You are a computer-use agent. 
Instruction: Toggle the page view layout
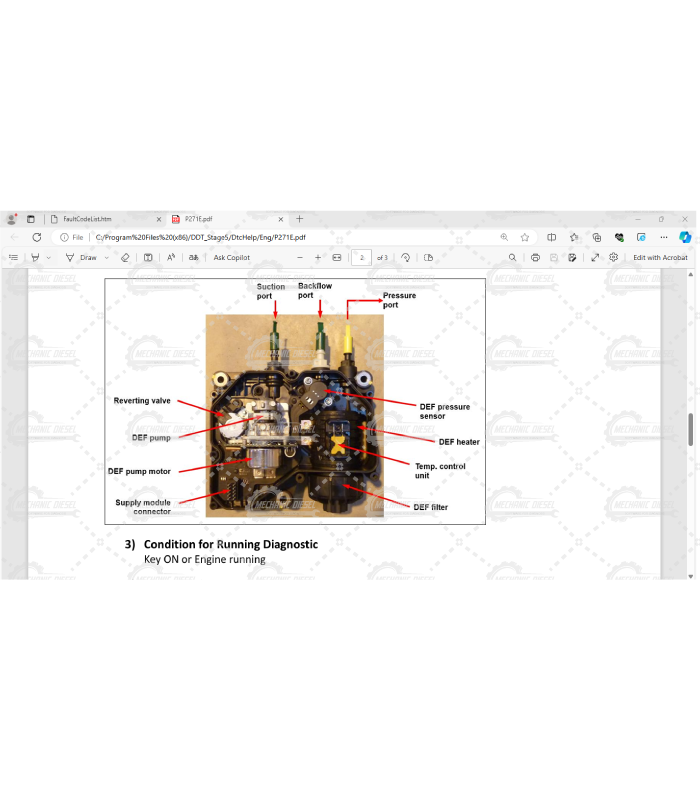[428, 257]
